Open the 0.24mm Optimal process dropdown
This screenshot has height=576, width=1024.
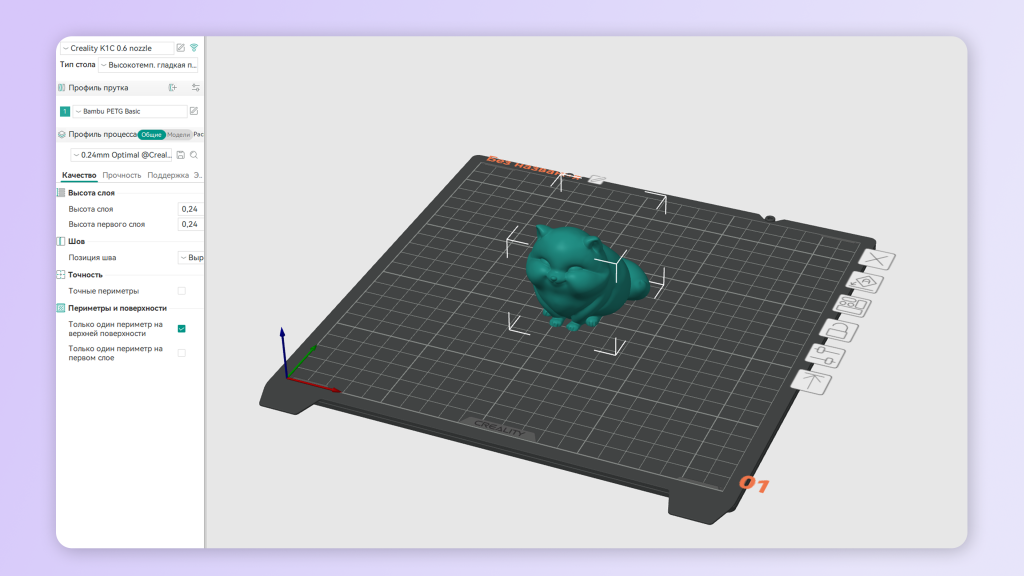point(121,155)
